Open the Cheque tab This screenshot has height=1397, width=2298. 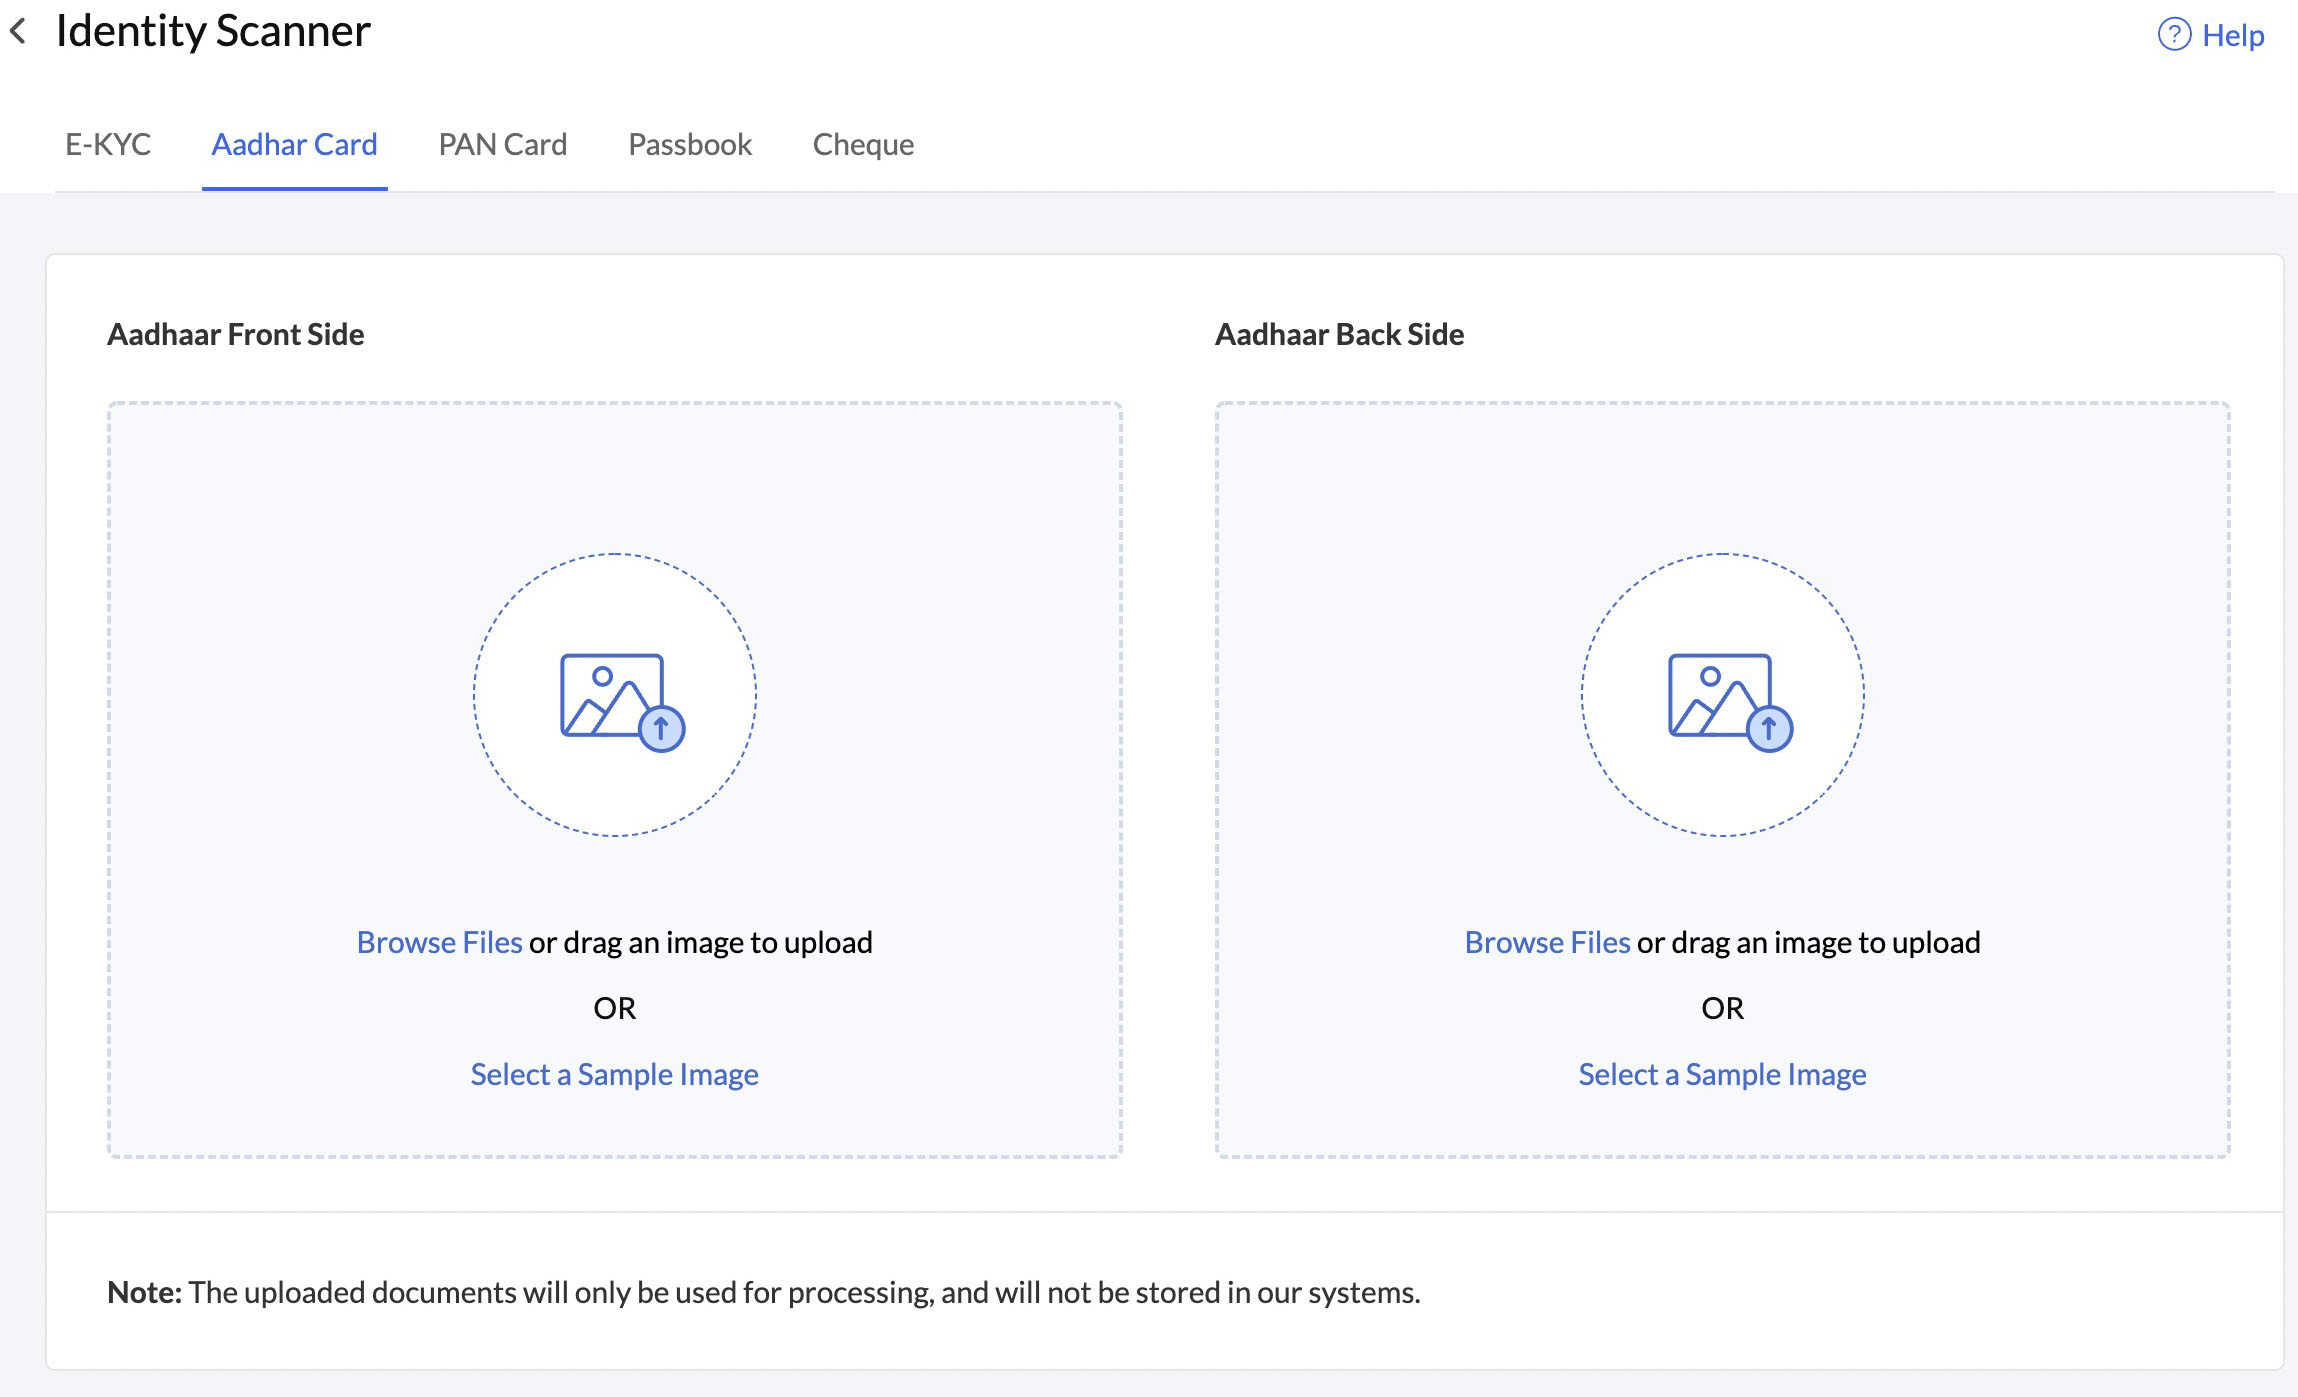tap(865, 144)
